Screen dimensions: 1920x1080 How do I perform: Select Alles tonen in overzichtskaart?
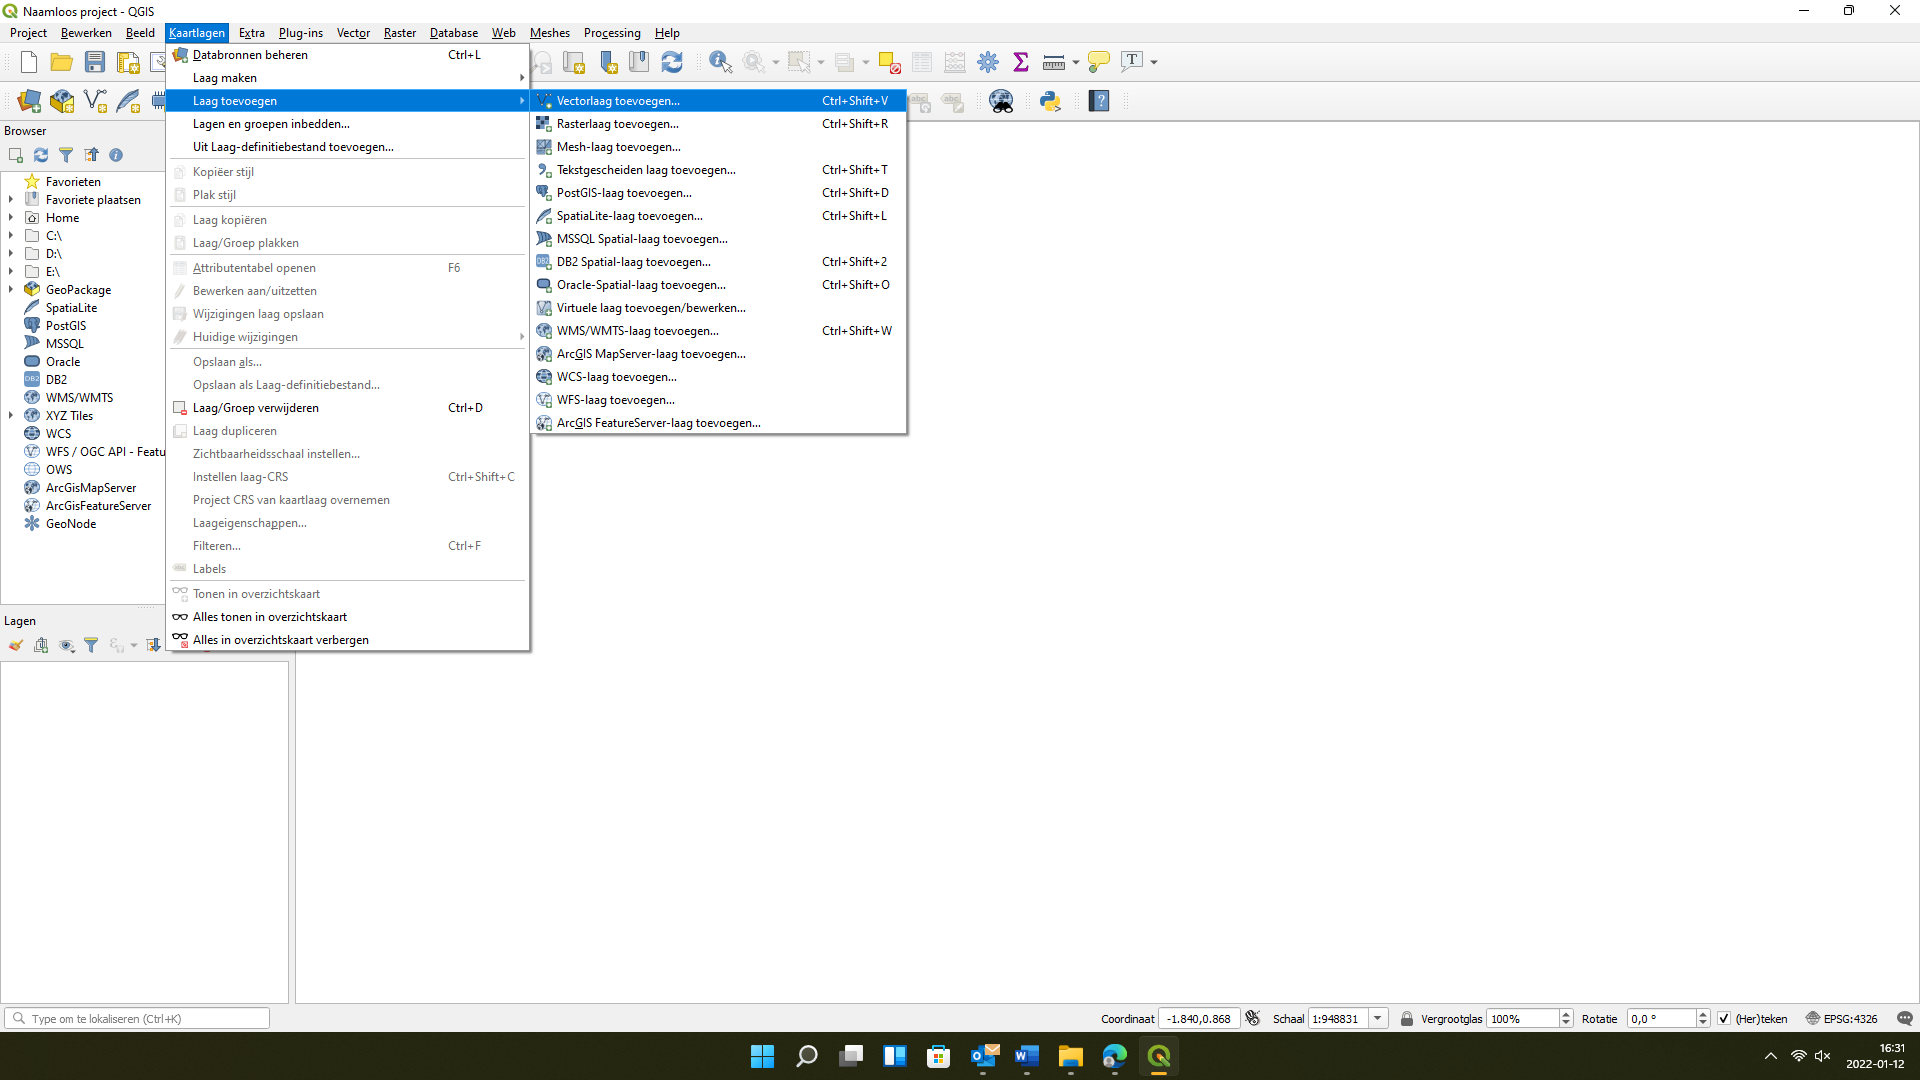click(x=347, y=617)
